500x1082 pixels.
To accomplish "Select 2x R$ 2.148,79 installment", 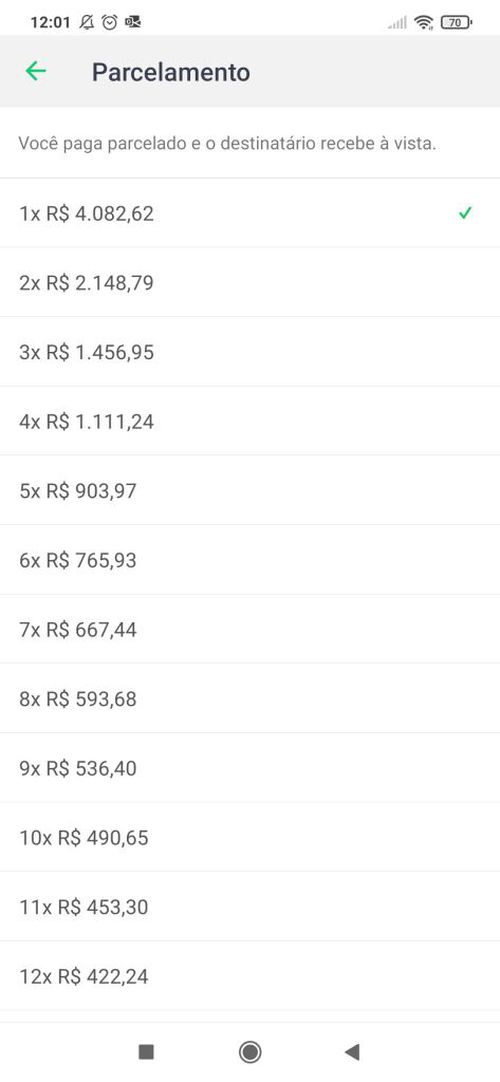I will pos(250,282).
